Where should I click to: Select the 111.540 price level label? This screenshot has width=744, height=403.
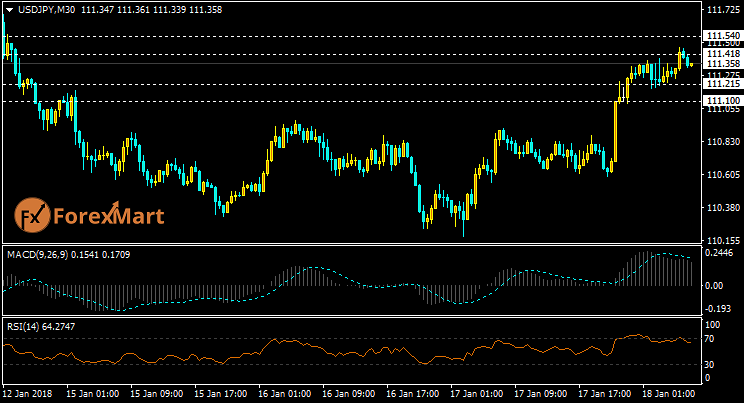[x=723, y=35]
